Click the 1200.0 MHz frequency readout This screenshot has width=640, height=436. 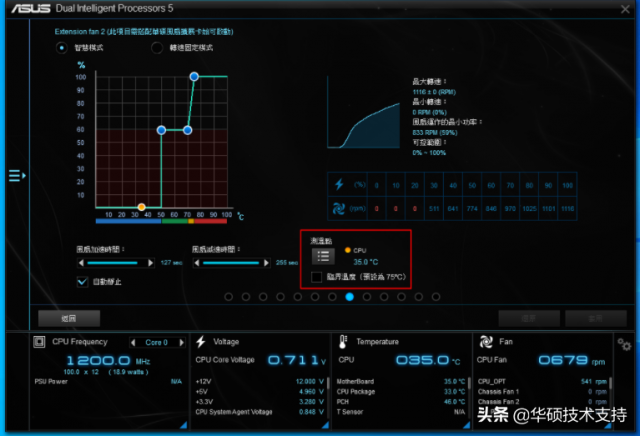[x=108, y=361]
